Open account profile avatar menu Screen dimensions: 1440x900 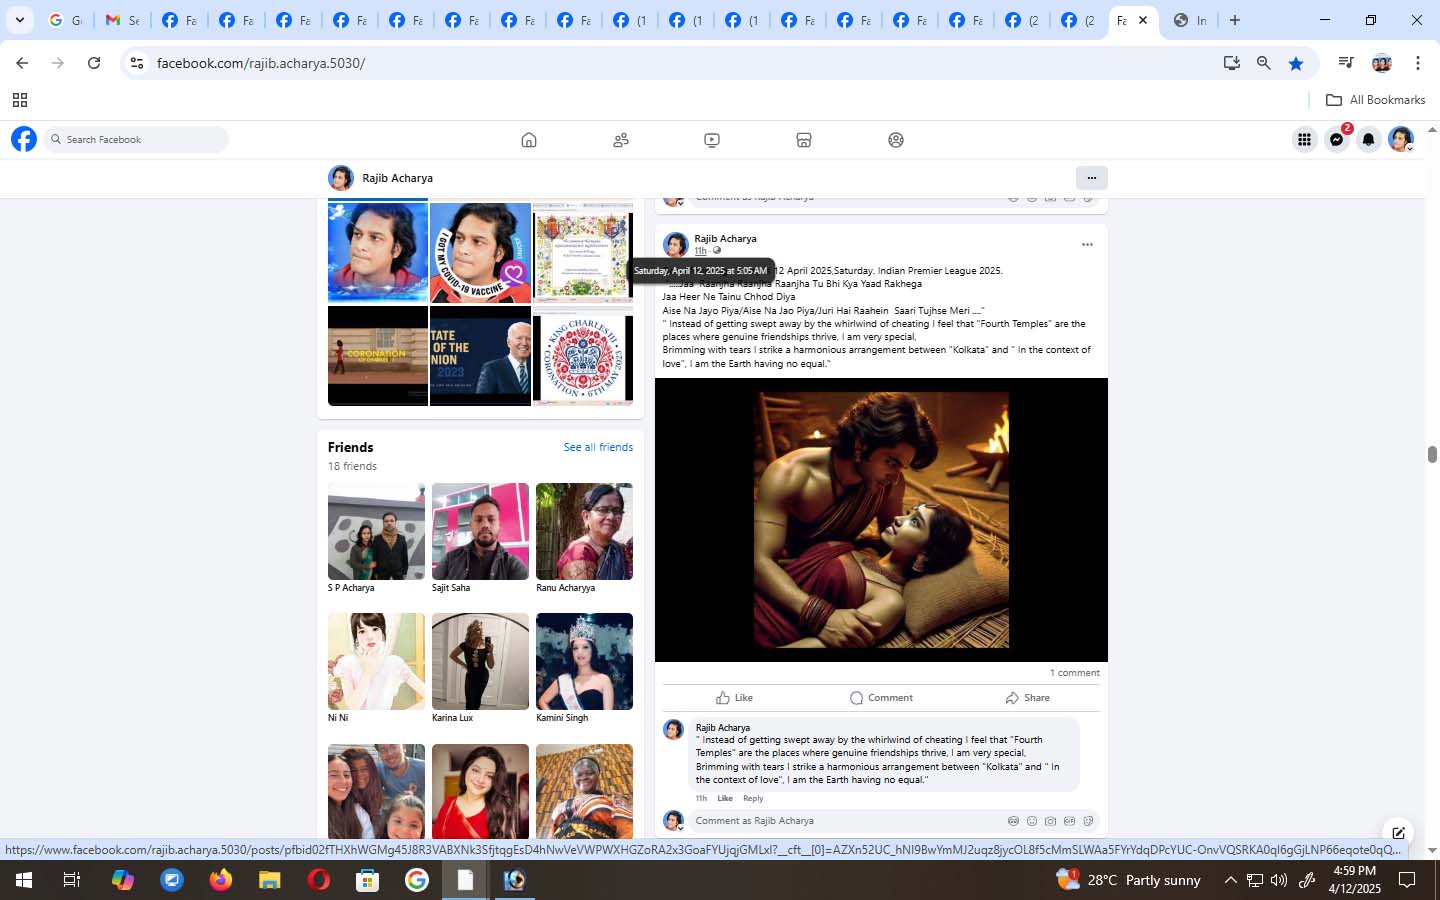(1401, 140)
